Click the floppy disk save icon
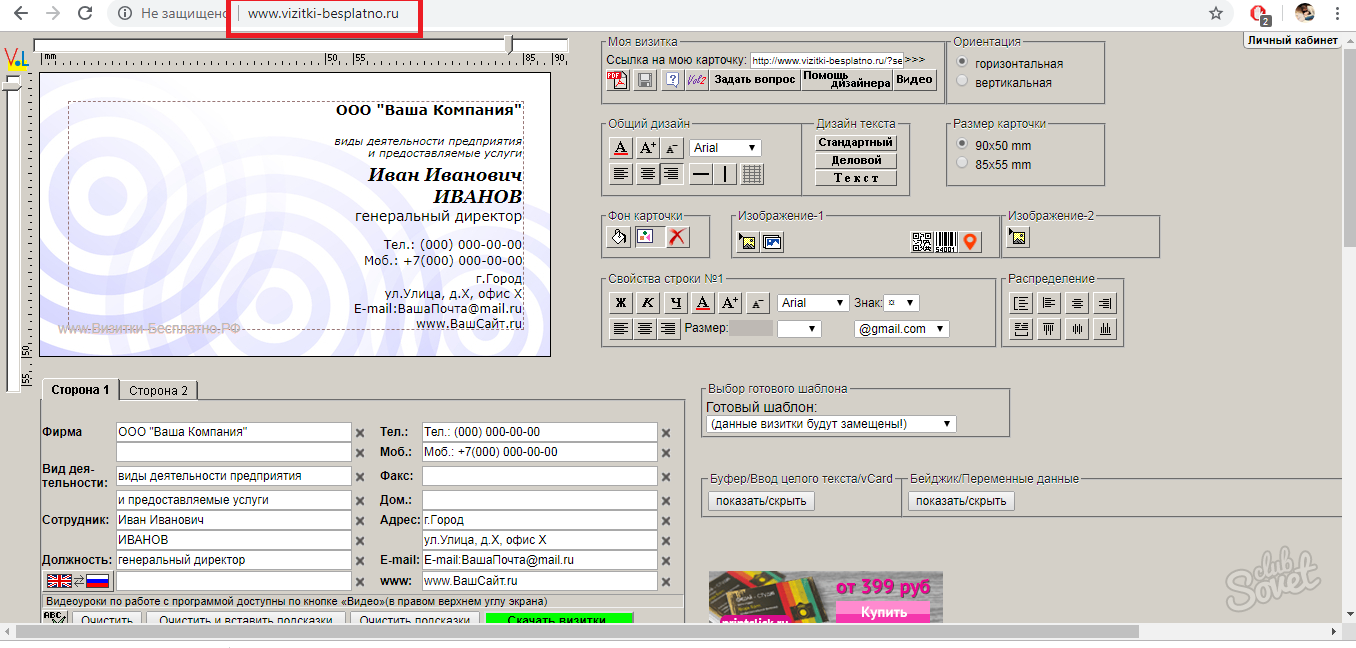The width and height of the screenshot is (1356, 648). coord(646,80)
